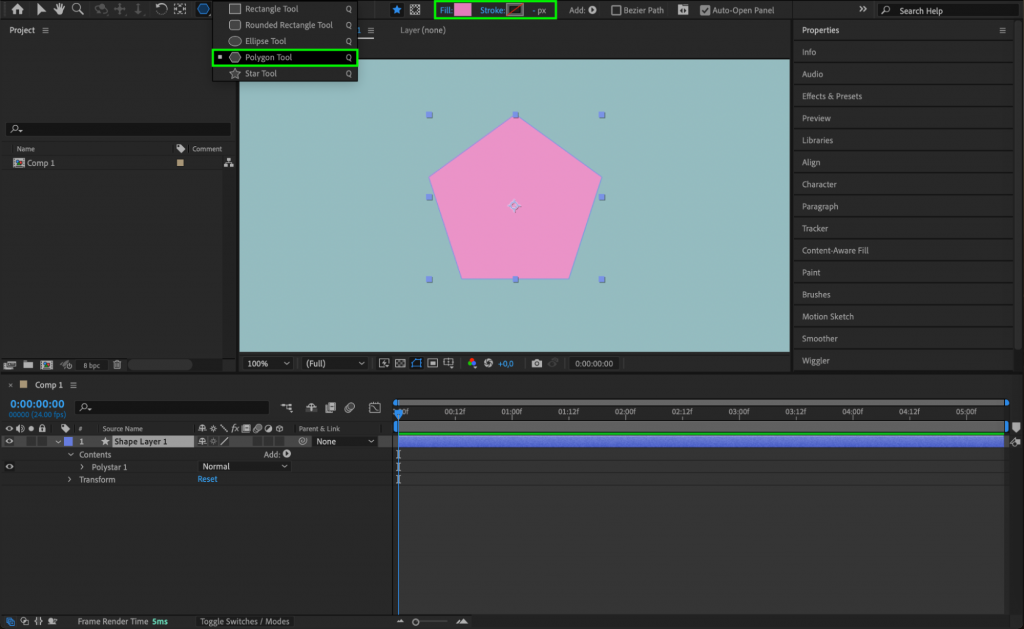This screenshot has width=1024, height=629.
Task: Click the Home icon in the toolbar
Action: tap(17, 9)
